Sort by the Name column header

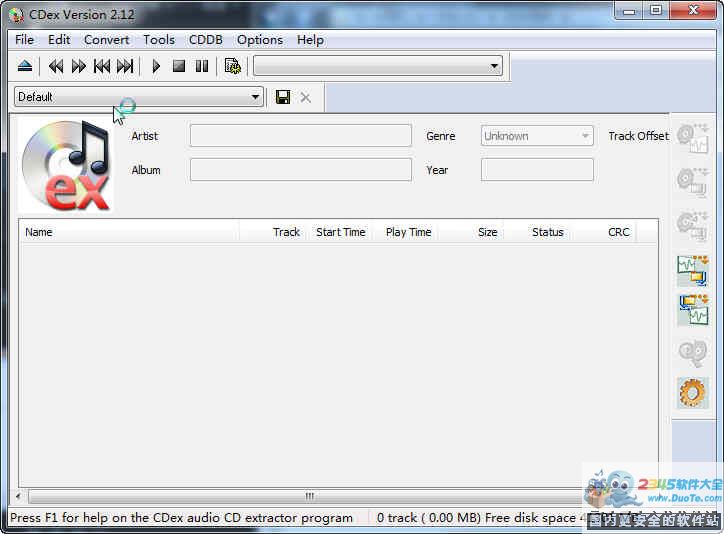[x=129, y=232]
